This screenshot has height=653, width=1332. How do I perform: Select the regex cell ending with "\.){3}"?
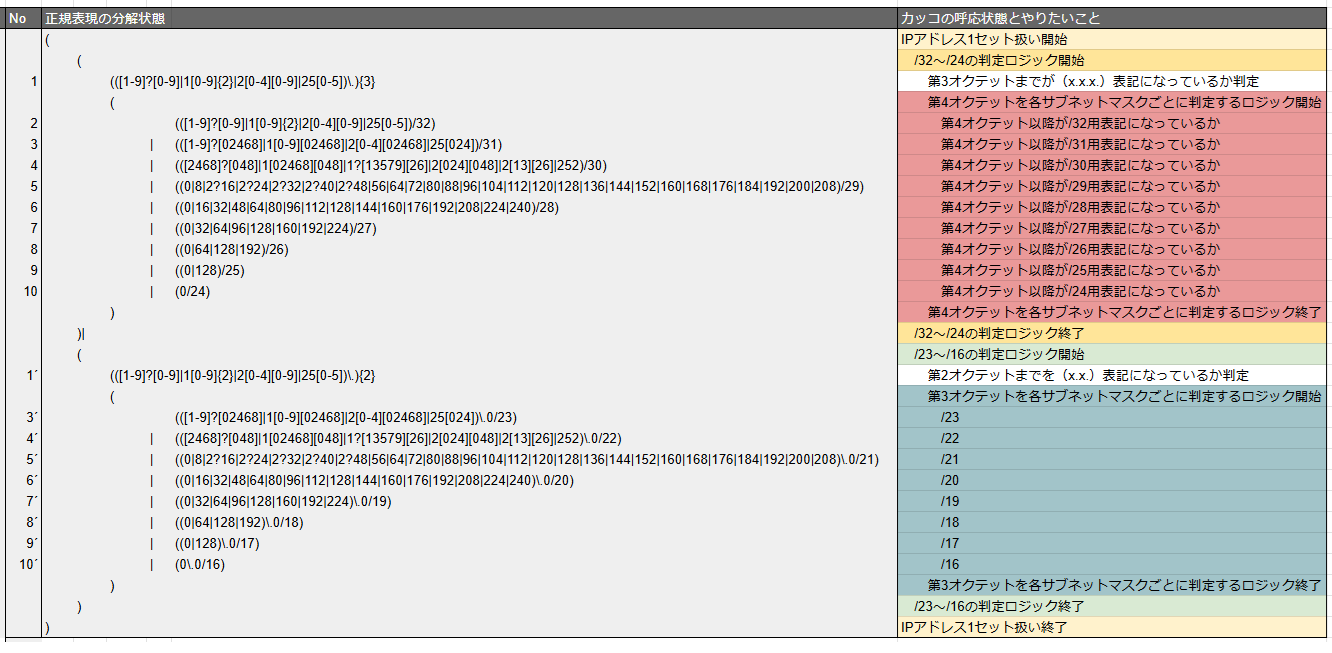pos(470,82)
